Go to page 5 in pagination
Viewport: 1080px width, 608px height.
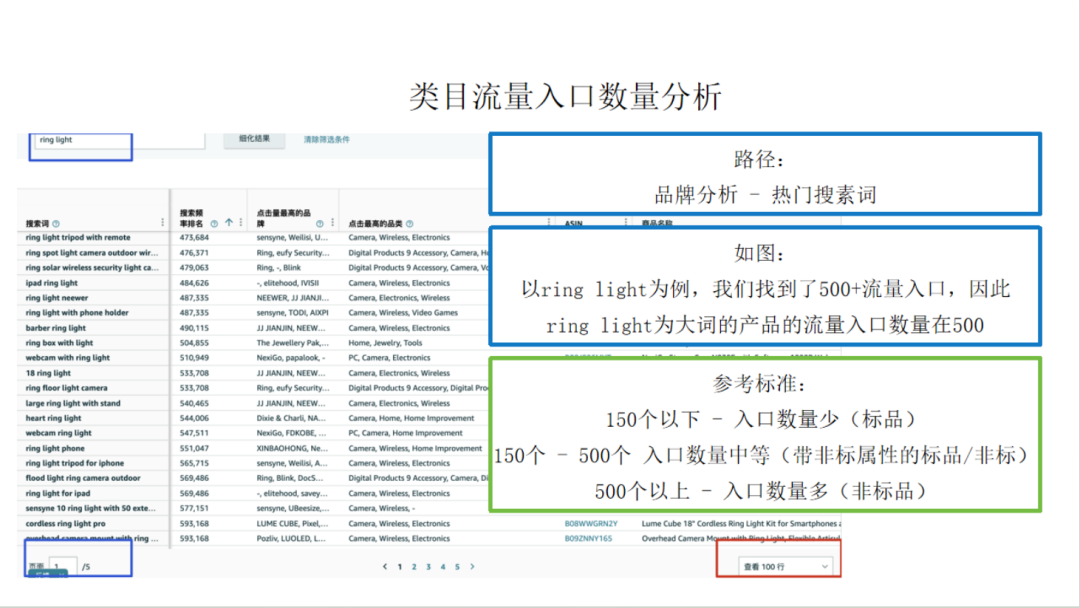(458, 567)
